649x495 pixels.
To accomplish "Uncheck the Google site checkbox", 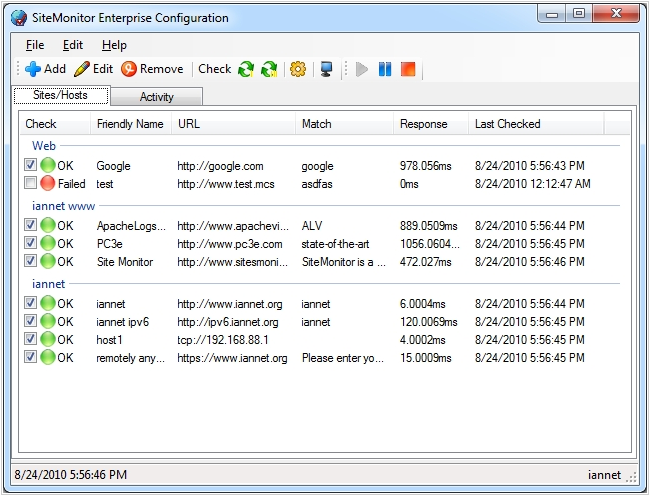I will coord(31,166).
